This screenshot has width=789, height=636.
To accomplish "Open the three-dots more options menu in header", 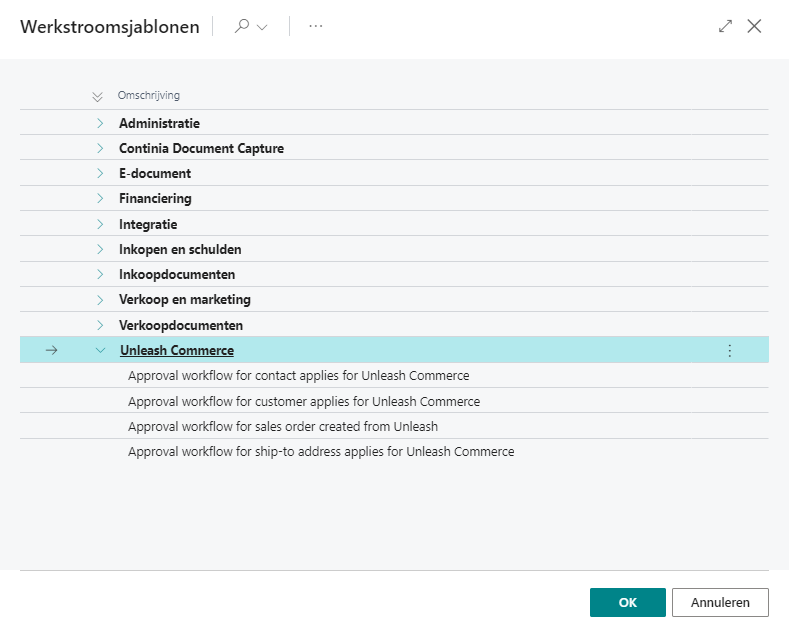I will [316, 27].
